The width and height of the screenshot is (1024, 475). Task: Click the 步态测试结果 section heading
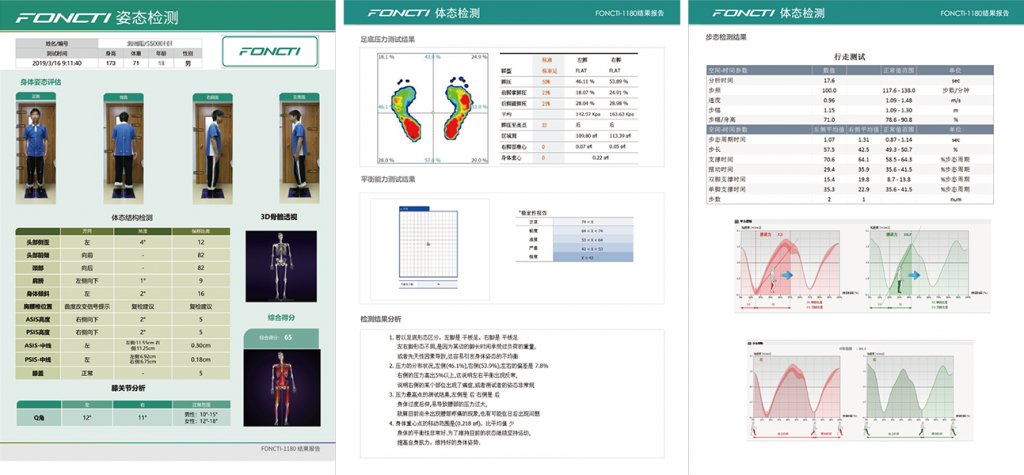pyautogui.click(x=725, y=37)
